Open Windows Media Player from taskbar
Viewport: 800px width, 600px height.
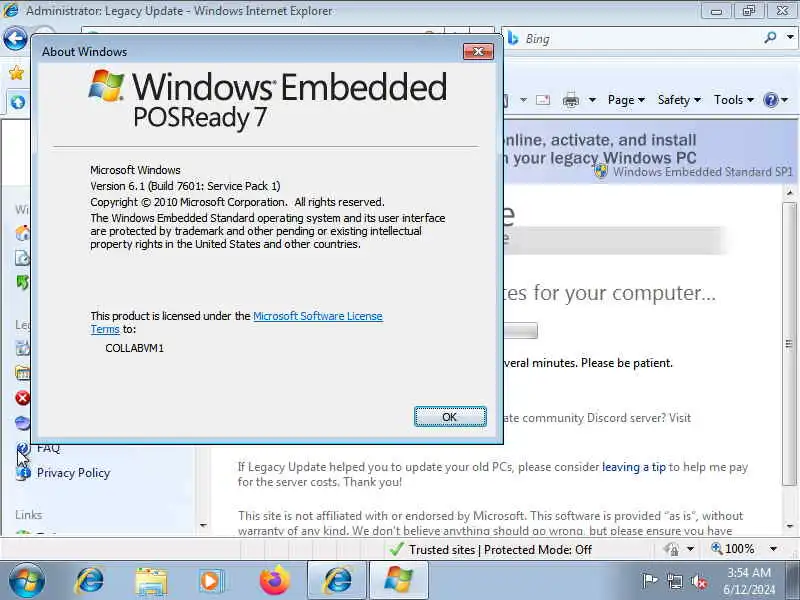coord(211,581)
